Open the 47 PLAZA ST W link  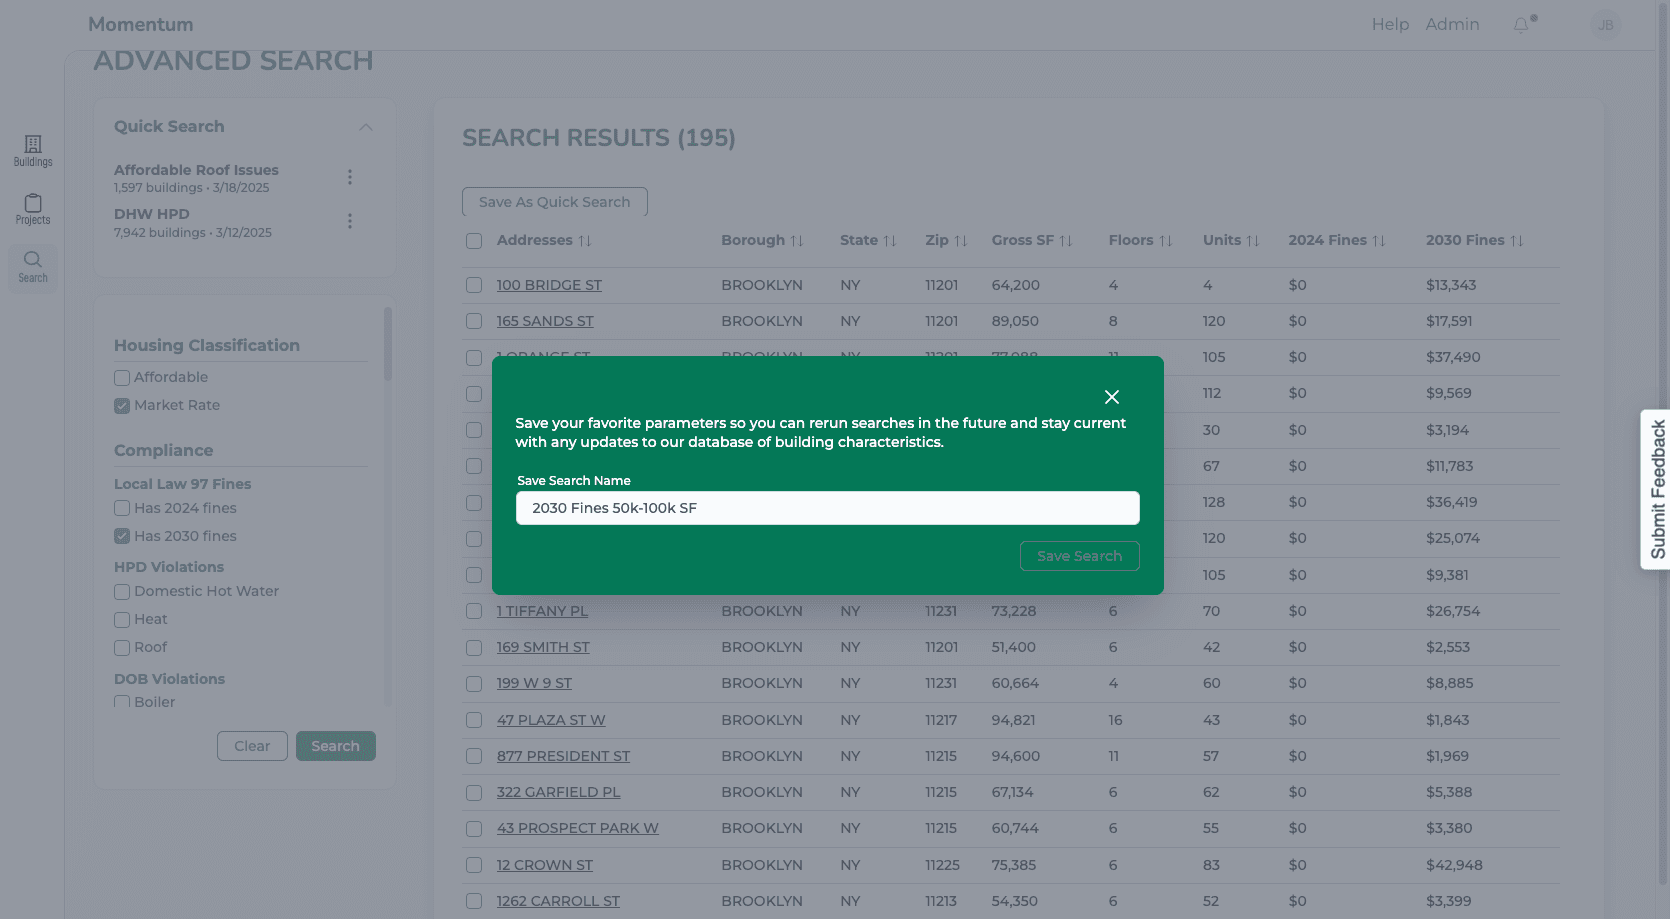(551, 720)
